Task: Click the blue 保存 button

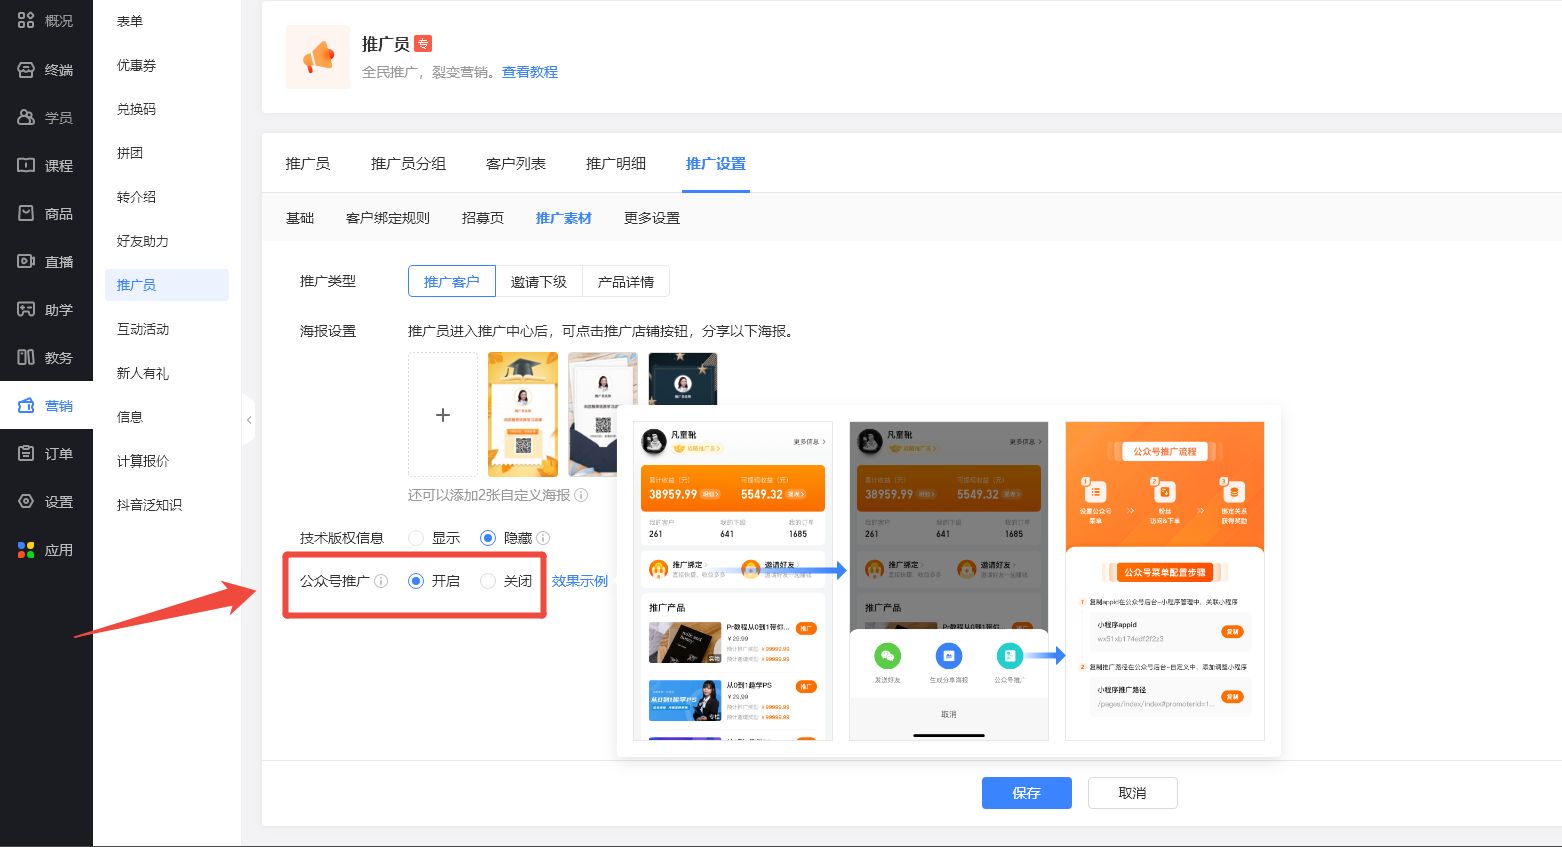Action: click(x=1026, y=793)
